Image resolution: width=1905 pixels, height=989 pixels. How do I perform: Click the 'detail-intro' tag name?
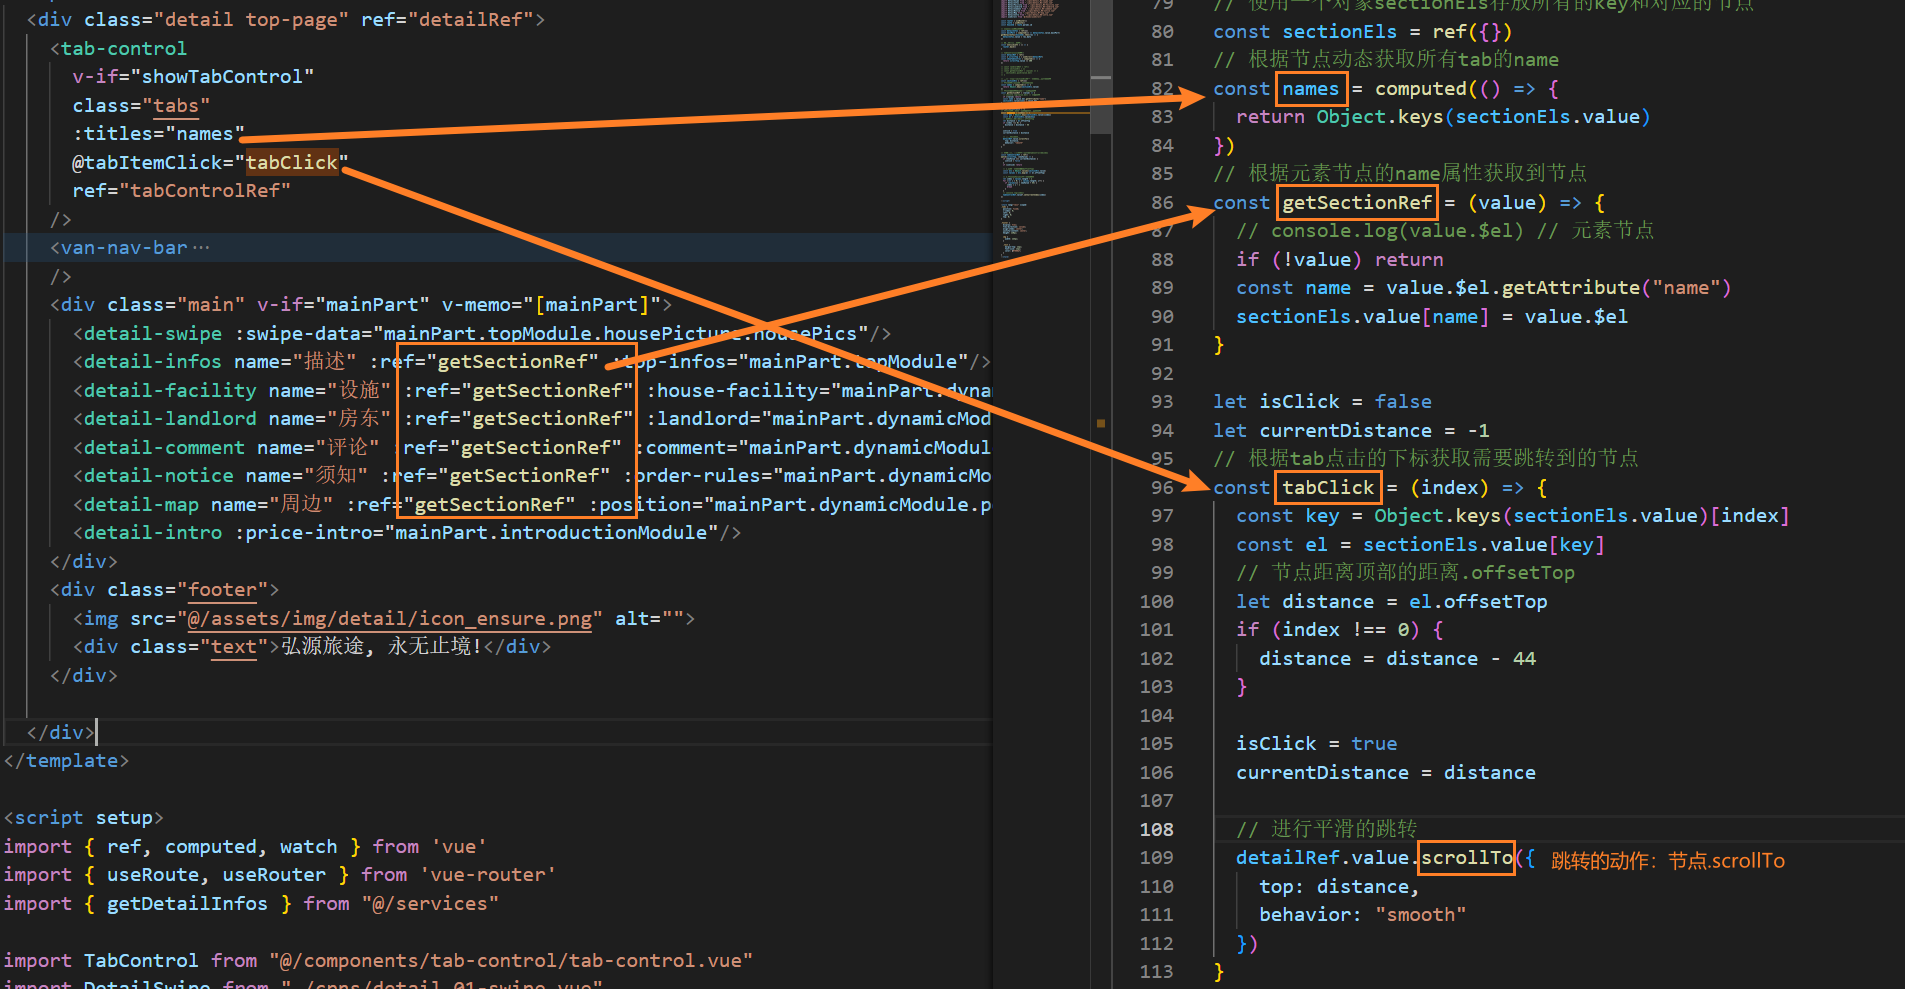pos(153,532)
